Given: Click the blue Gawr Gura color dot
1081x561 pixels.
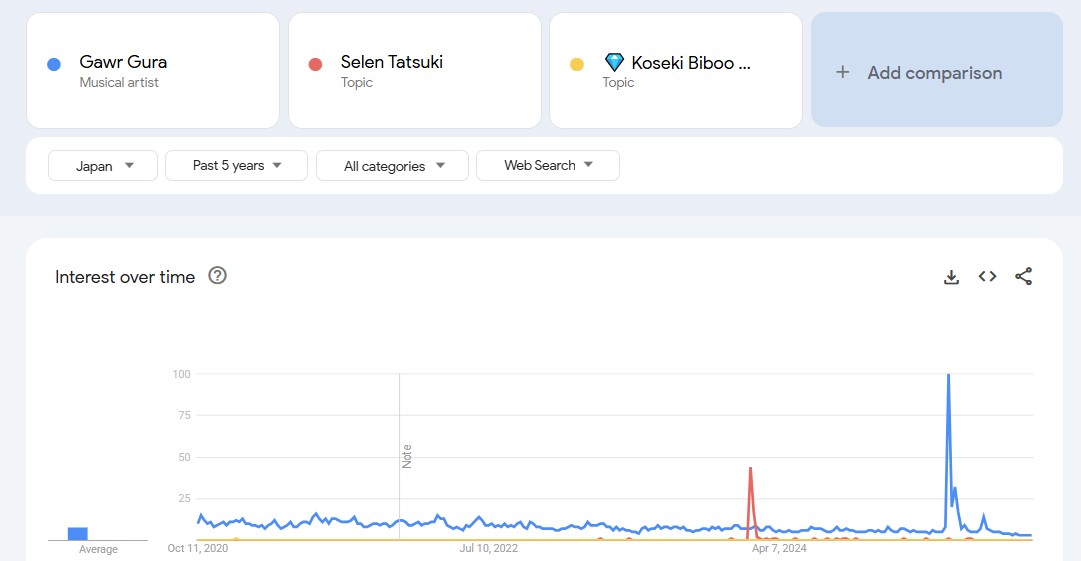Looking at the screenshot, I should [x=54, y=64].
